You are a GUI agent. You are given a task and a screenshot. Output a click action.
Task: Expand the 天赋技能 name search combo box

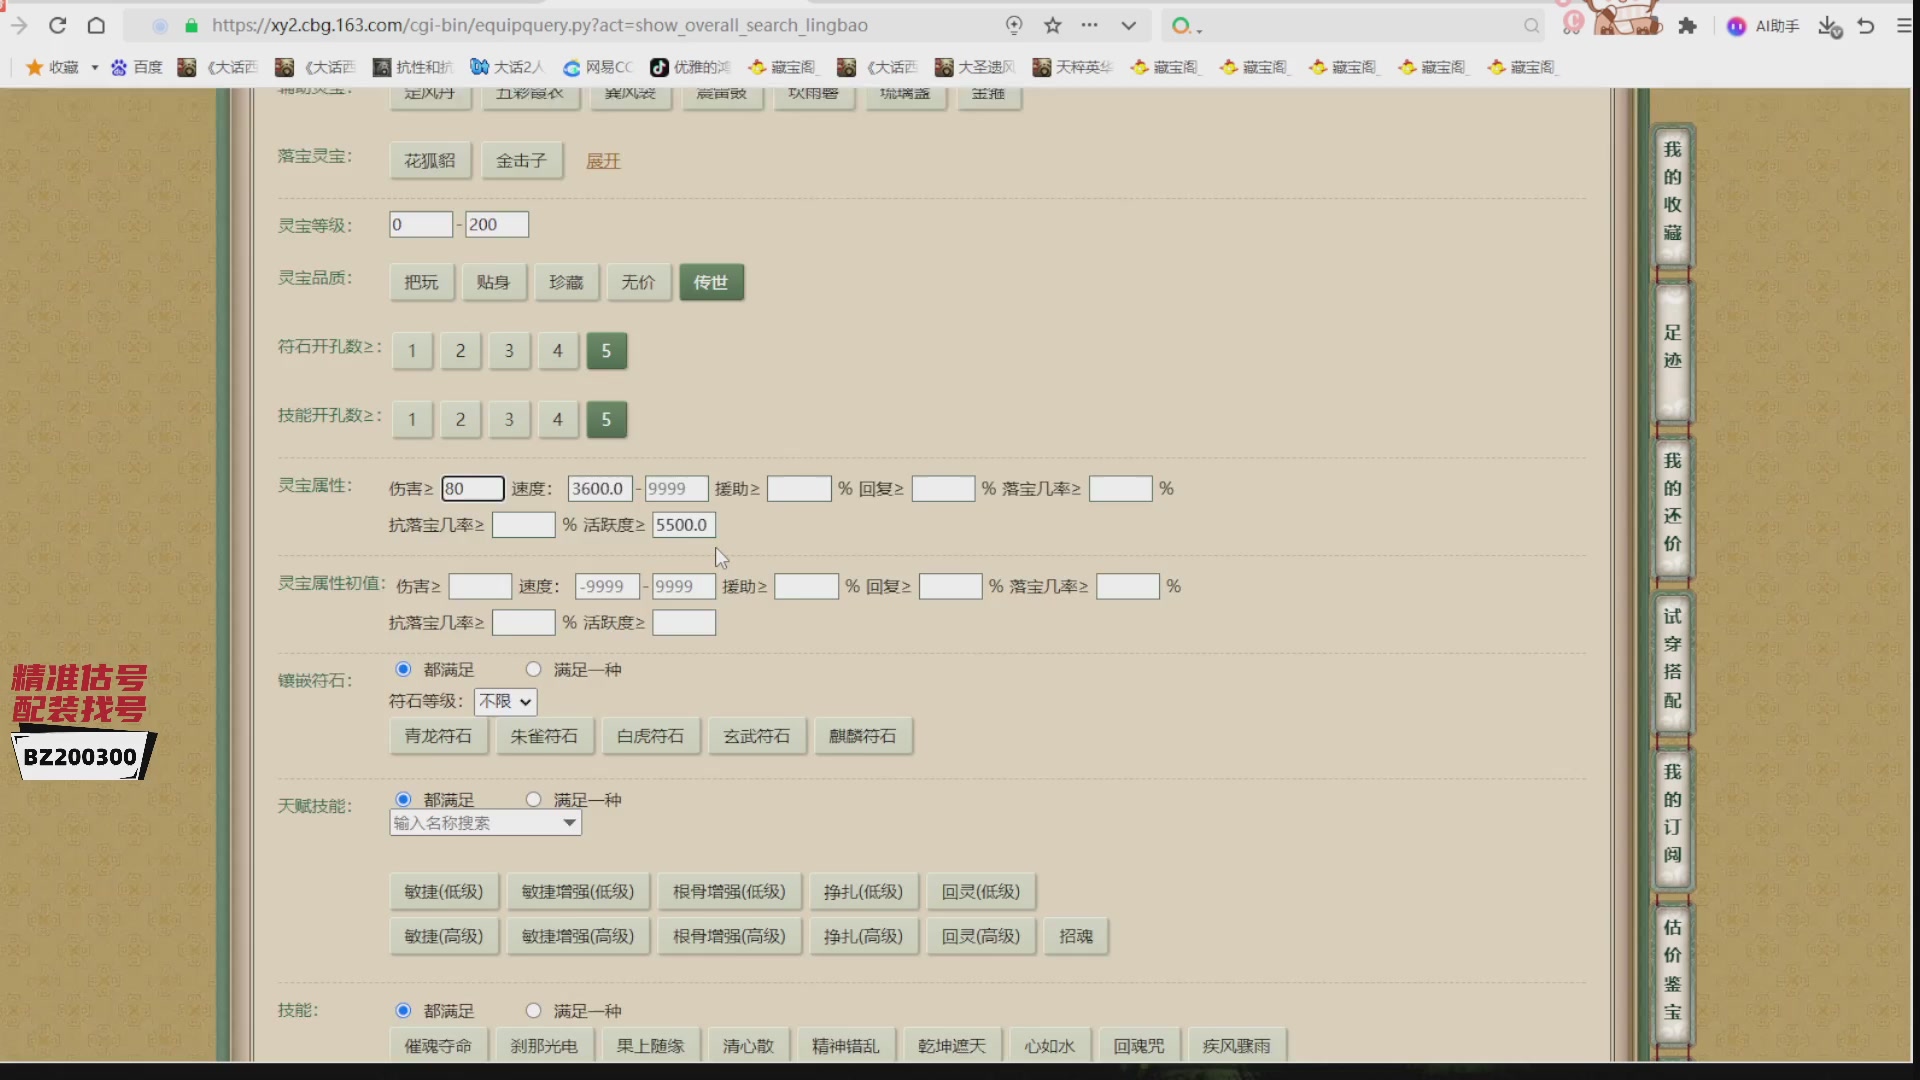[485, 822]
